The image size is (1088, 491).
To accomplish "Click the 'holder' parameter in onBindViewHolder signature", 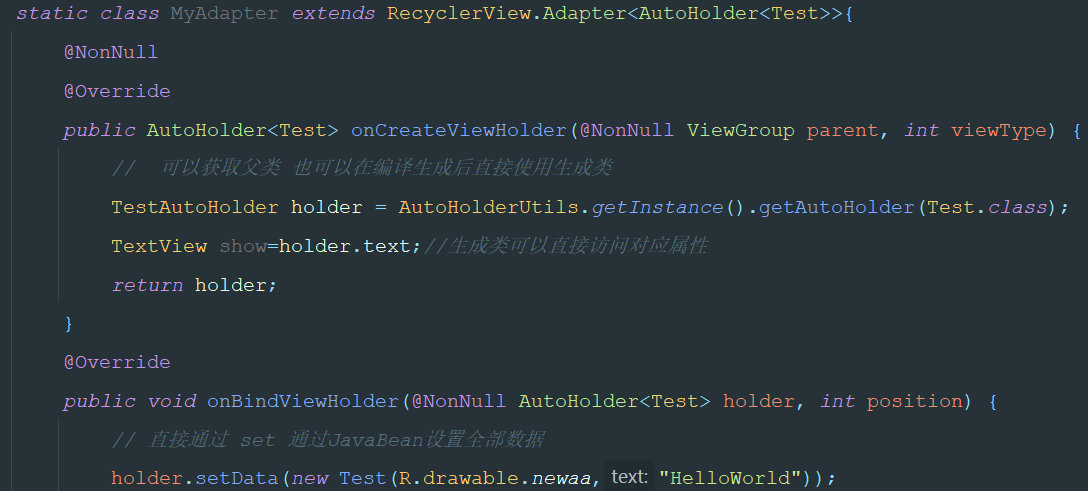I will pyautogui.click(x=758, y=401).
